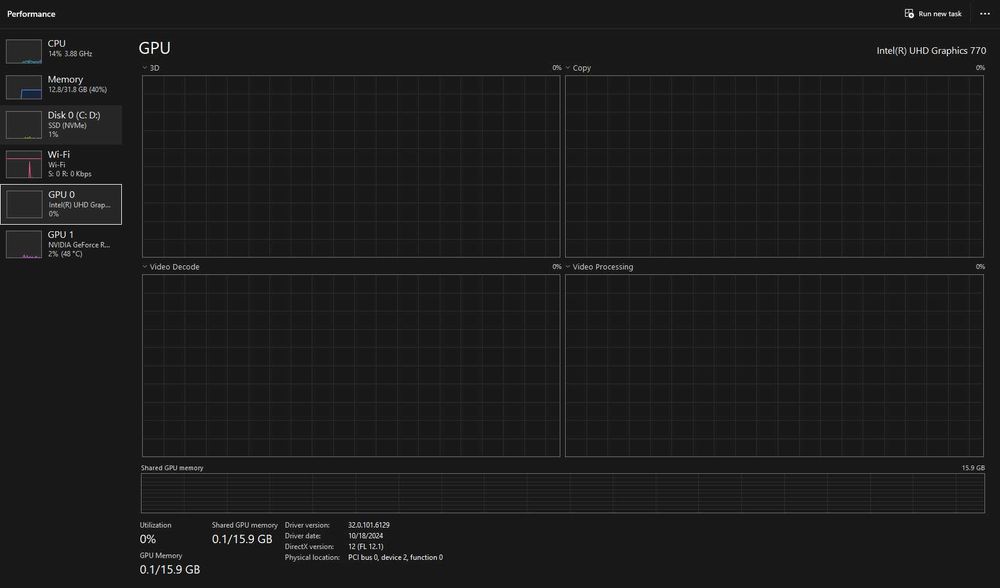
Task: Open the Copy engine graph dropdown
Action: tap(568, 68)
